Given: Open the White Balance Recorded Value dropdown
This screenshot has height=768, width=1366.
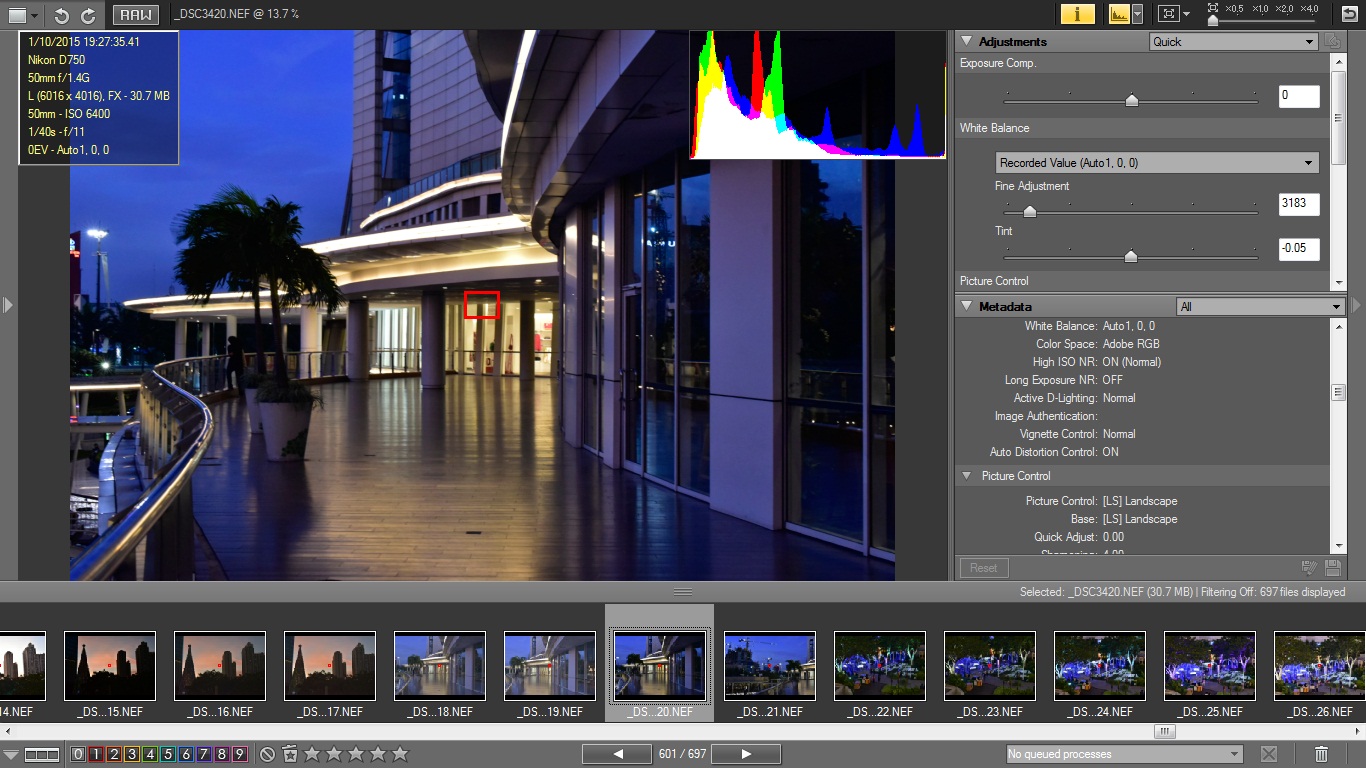Looking at the screenshot, I should (x=1157, y=163).
